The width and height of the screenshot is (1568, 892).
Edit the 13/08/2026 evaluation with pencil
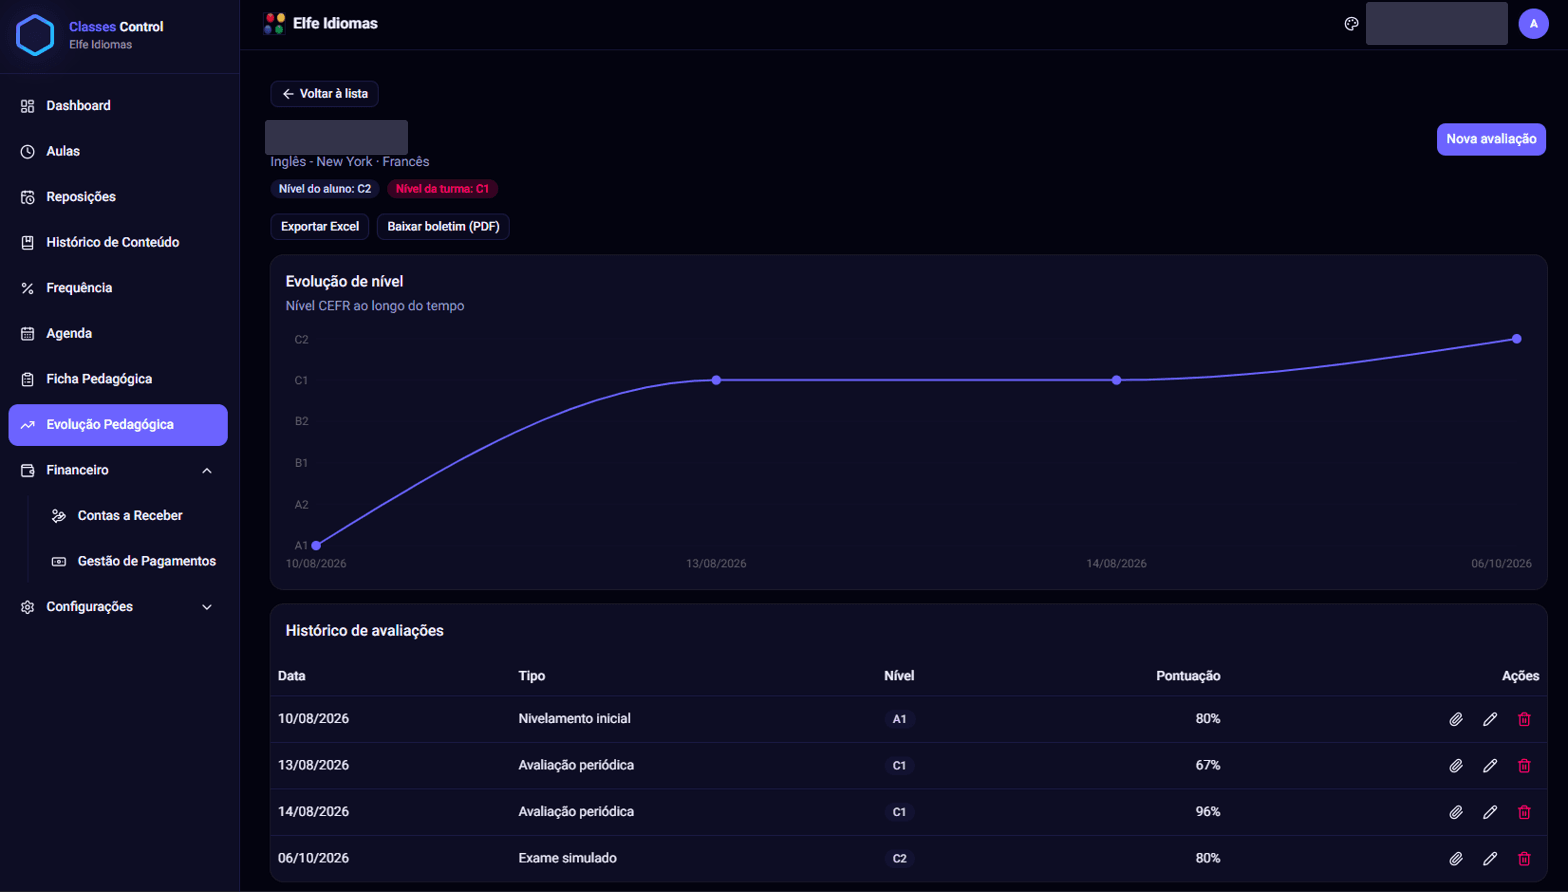(x=1490, y=766)
